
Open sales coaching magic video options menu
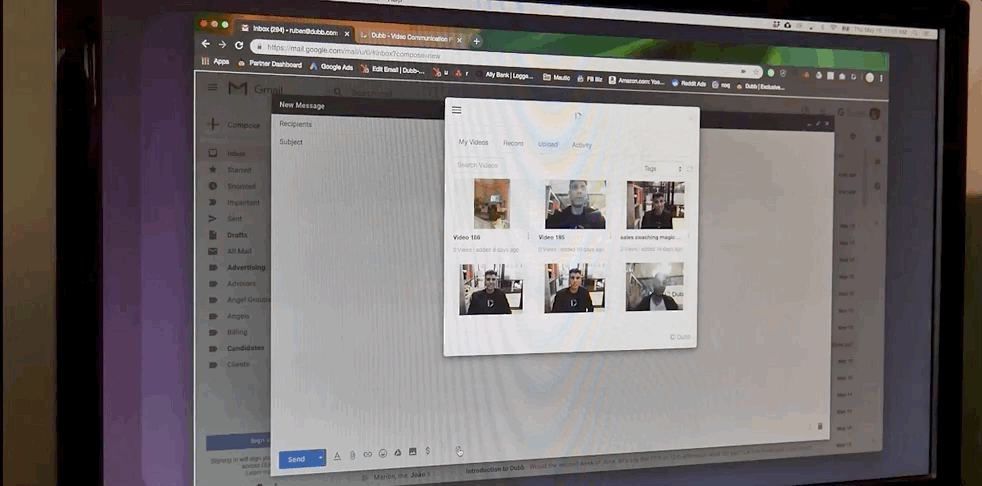pos(689,237)
